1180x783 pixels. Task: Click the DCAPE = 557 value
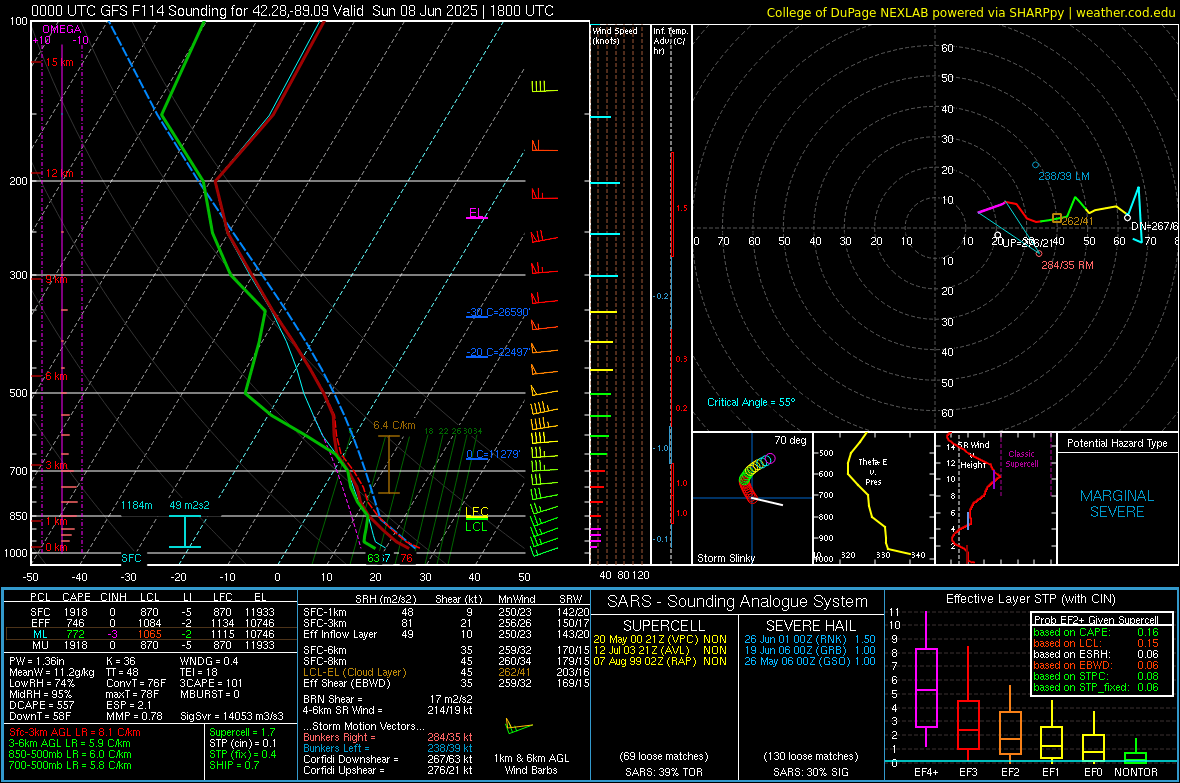click(x=41, y=705)
